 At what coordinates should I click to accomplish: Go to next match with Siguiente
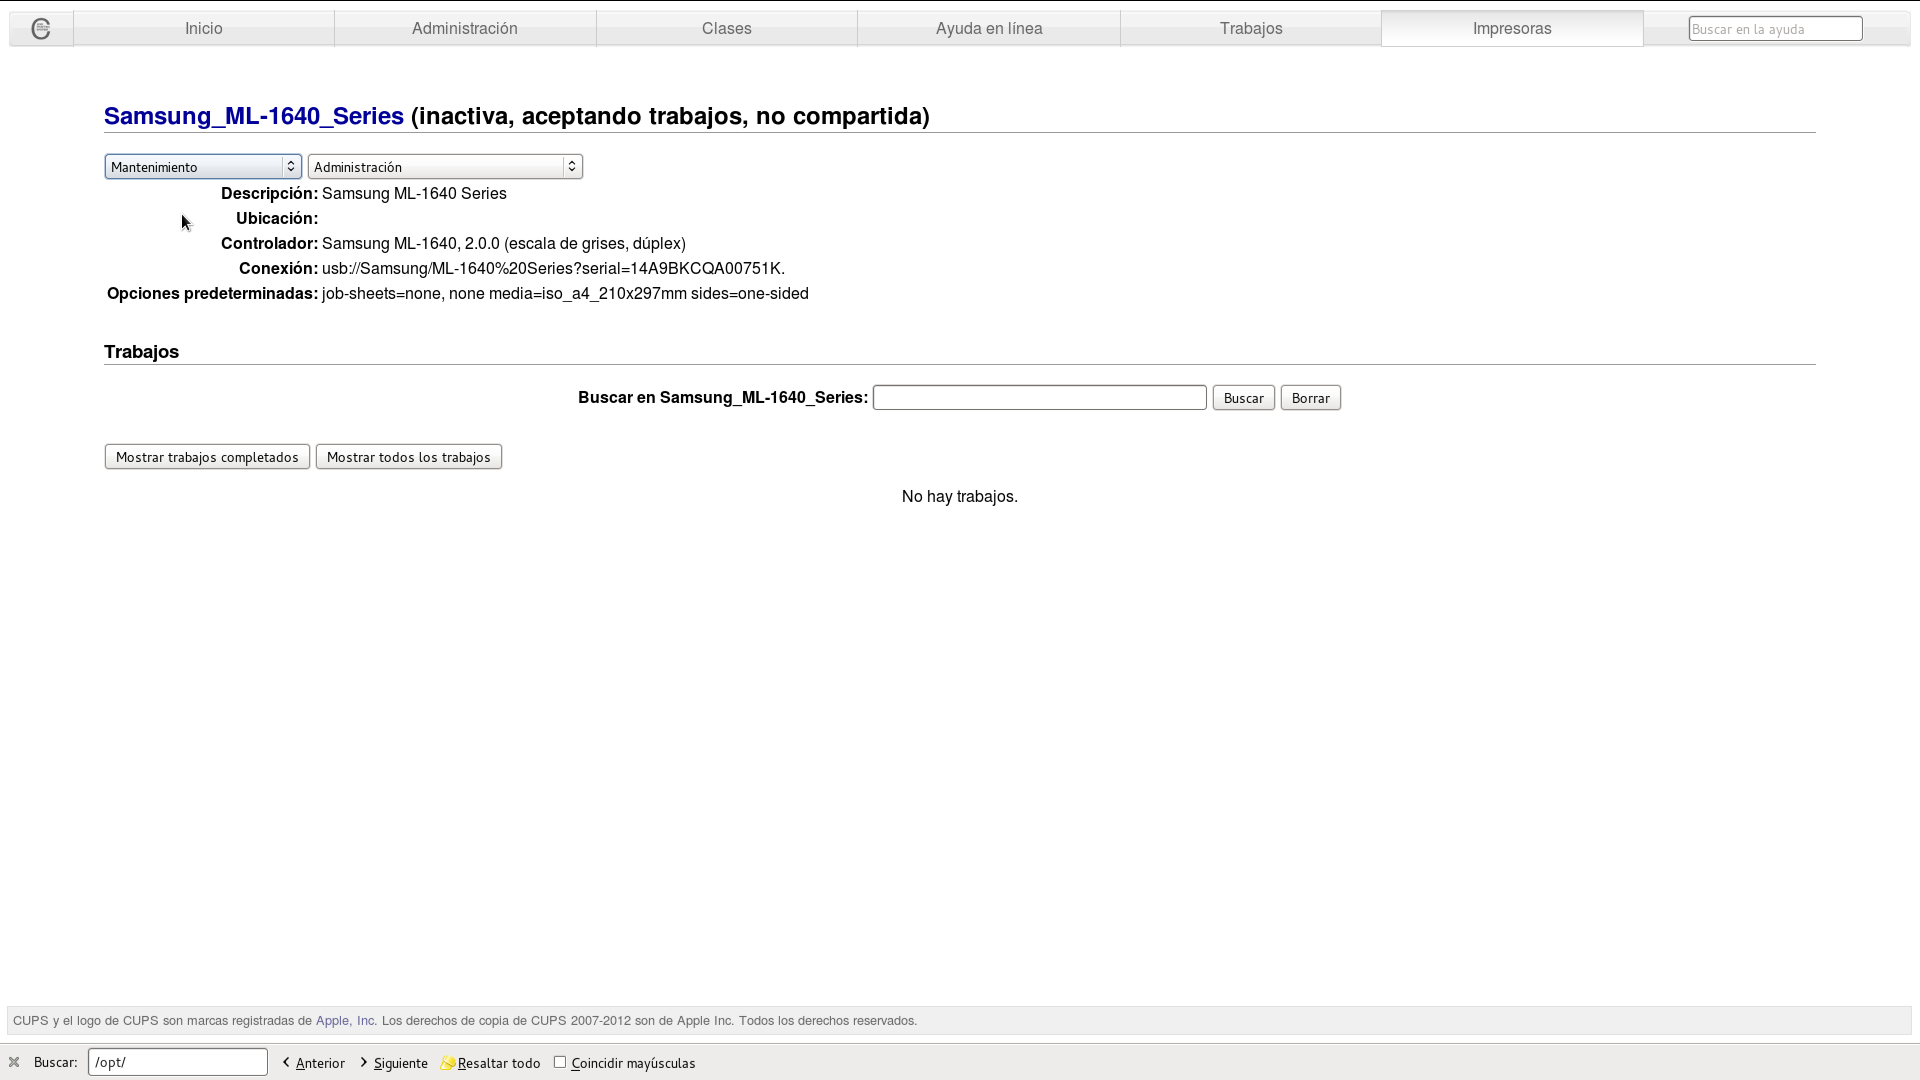click(x=394, y=1062)
